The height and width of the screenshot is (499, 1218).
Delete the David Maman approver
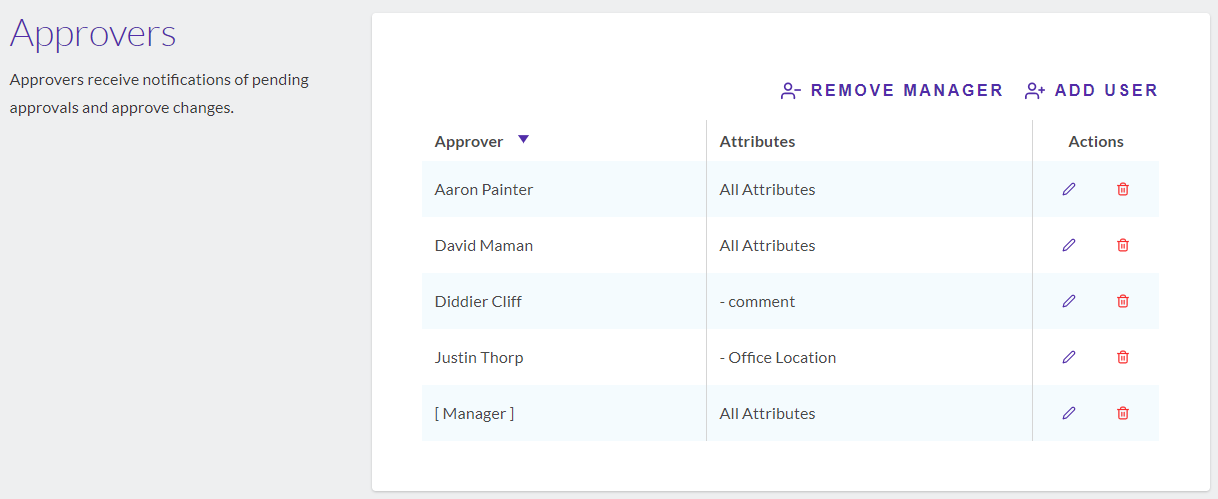(x=1123, y=245)
